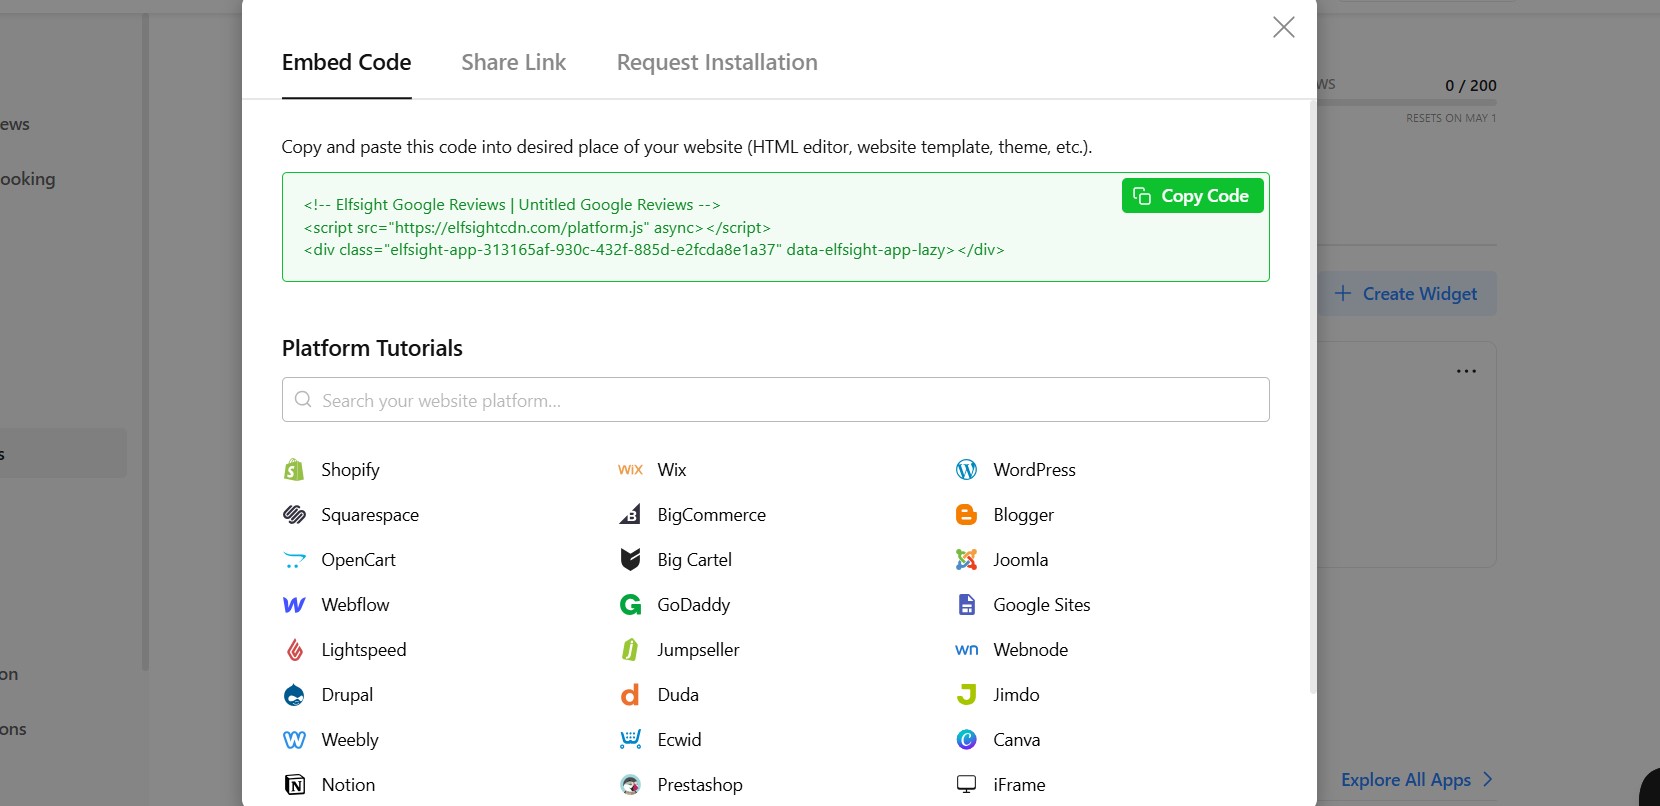This screenshot has width=1660, height=806.
Task: Click the Weebly logo icon
Action: 294,740
